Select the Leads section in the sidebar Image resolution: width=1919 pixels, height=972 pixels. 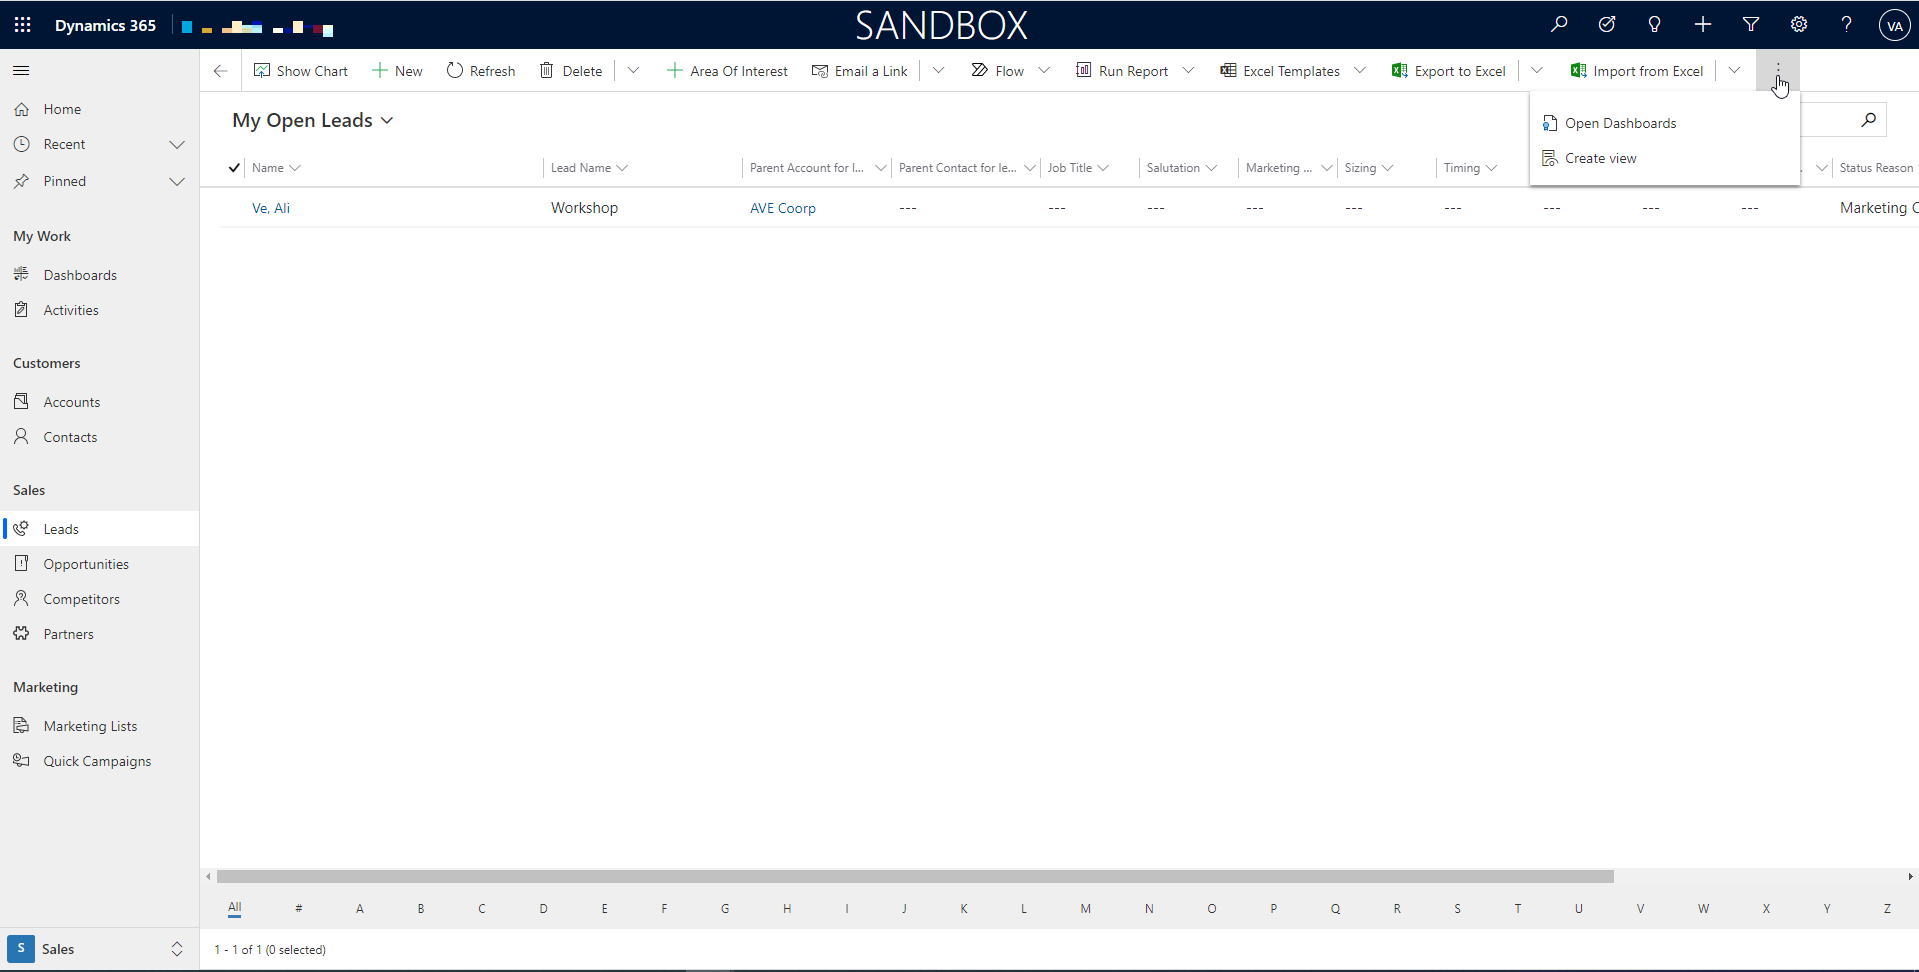(60, 528)
